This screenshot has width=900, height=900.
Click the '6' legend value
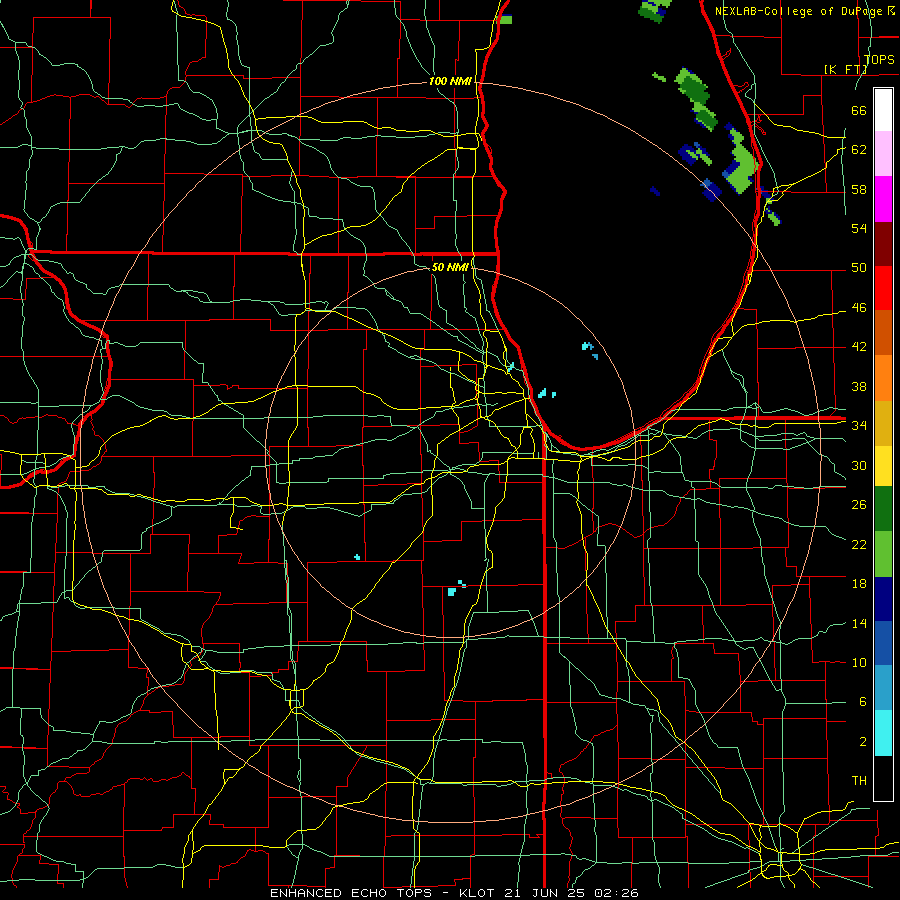tap(862, 702)
